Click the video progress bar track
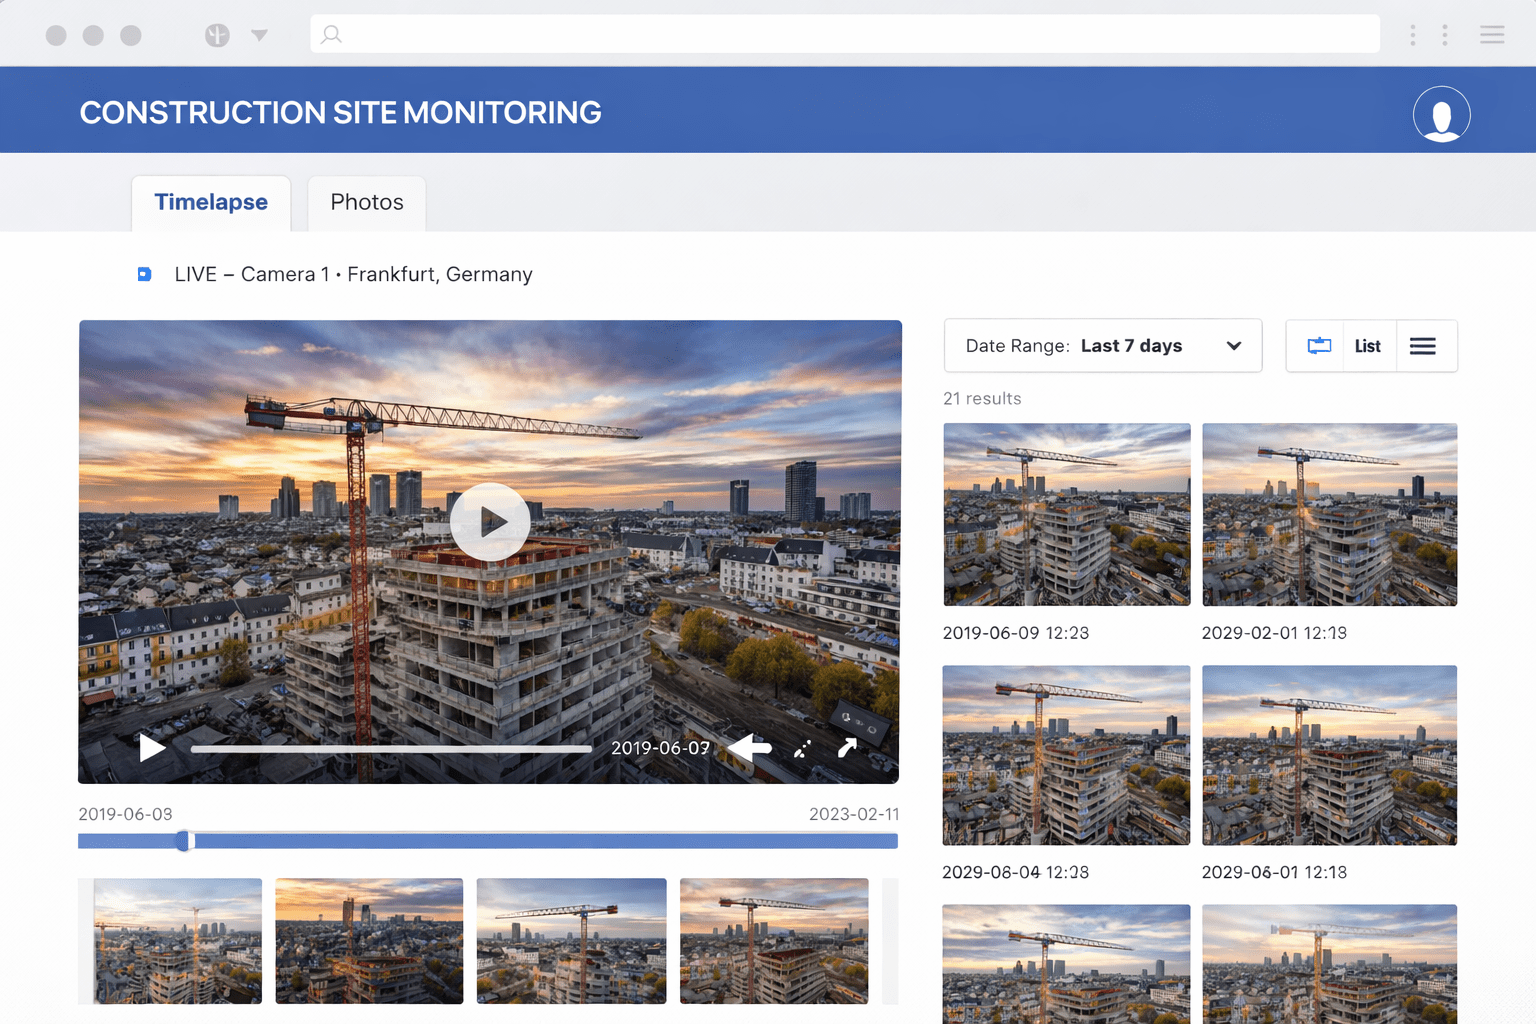 391,748
